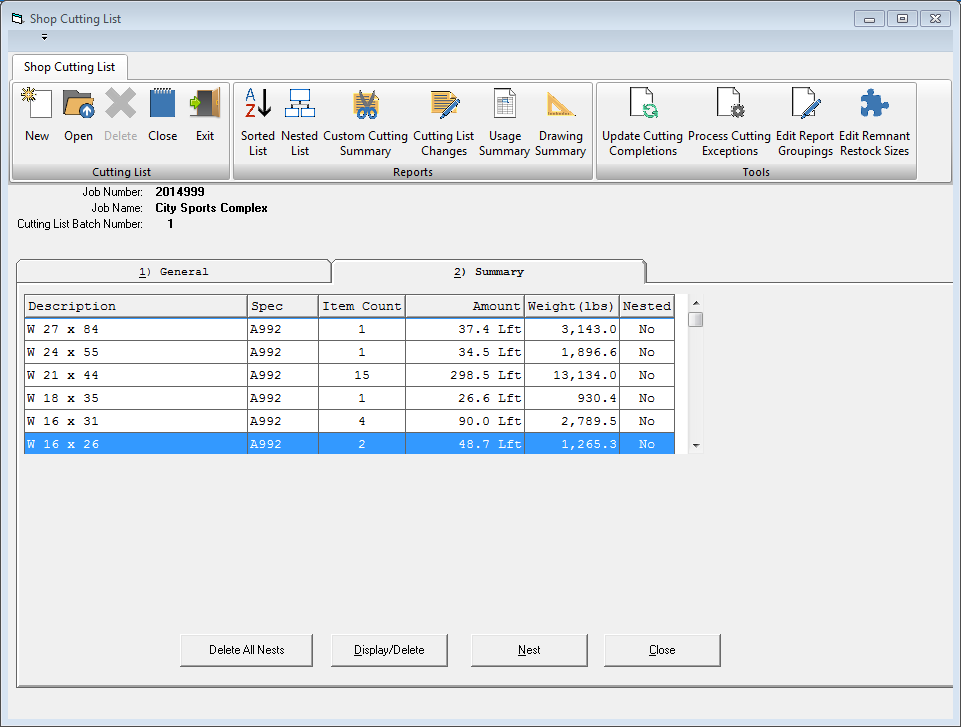Select row W 27 x 84
The image size is (961, 727).
point(349,329)
